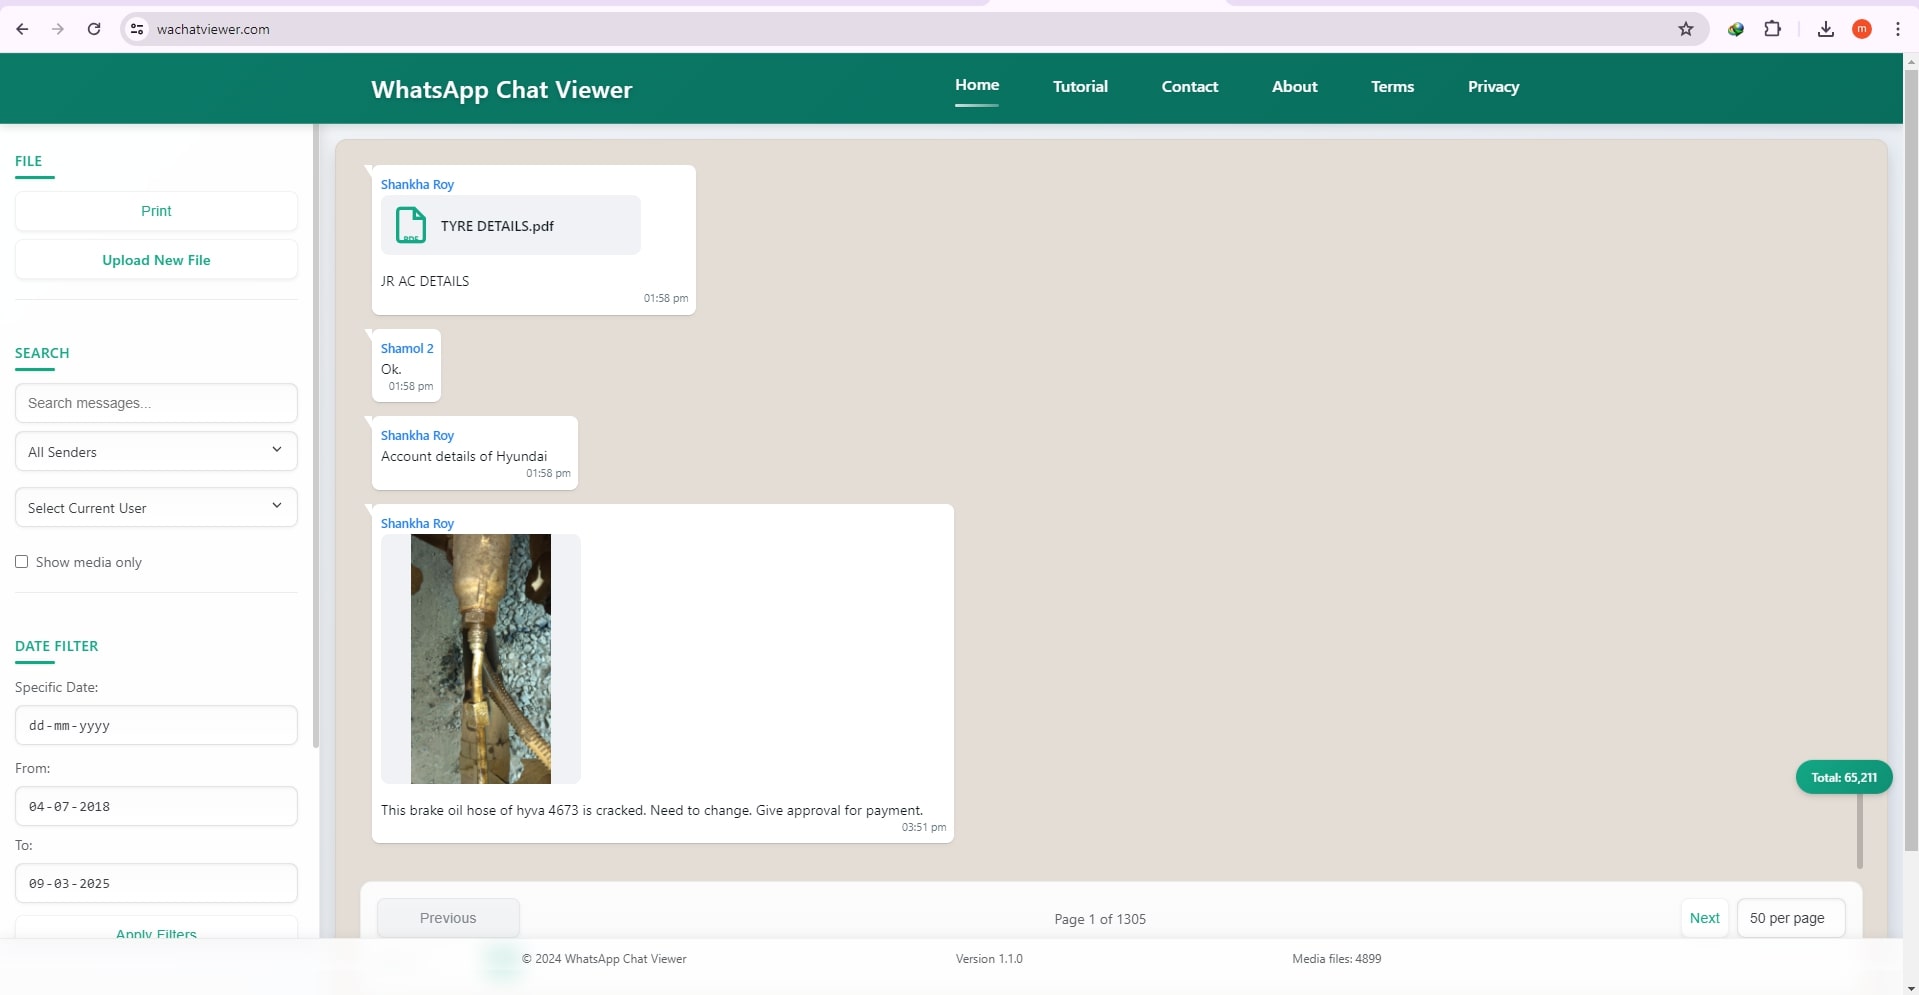The image size is (1919, 995).
Task: Click the browser back arrow
Action: click(x=22, y=29)
